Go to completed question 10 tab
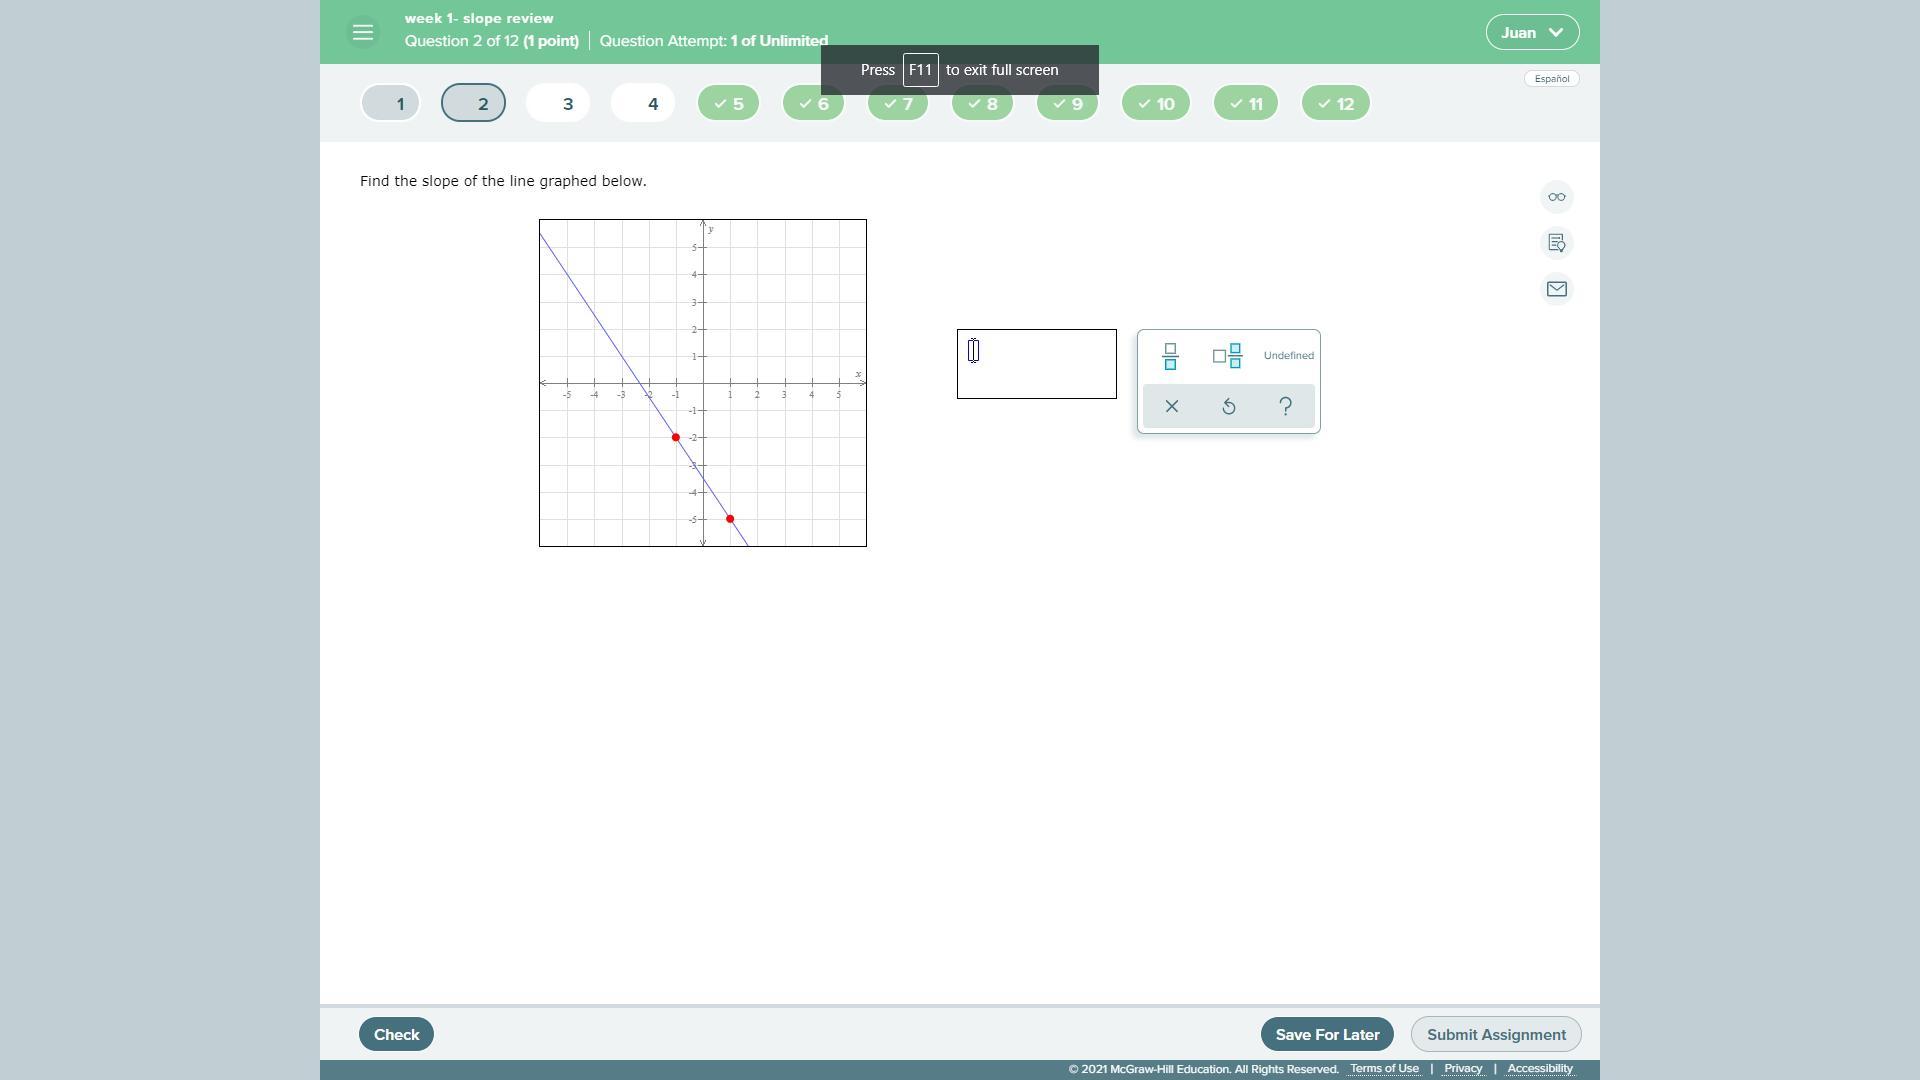The image size is (1920, 1080). (x=1156, y=103)
